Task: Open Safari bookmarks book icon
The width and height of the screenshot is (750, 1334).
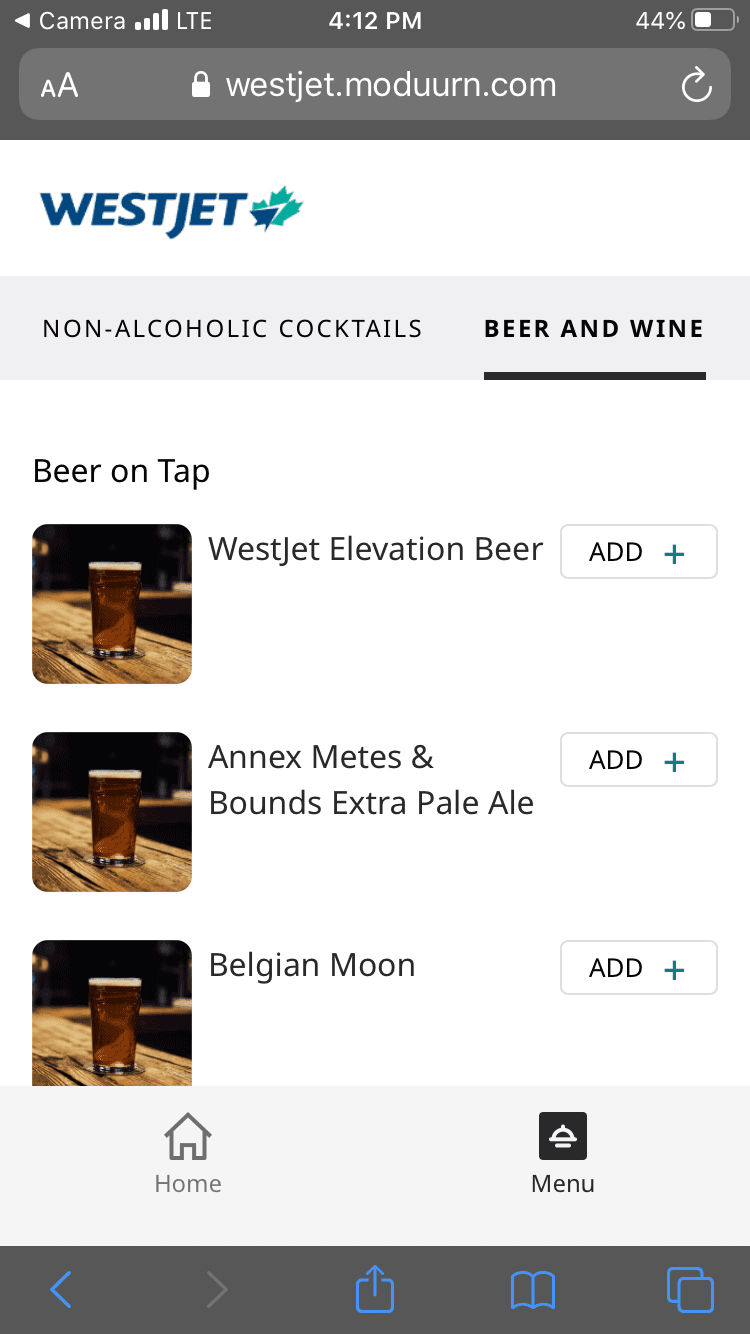Action: tap(532, 1289)
